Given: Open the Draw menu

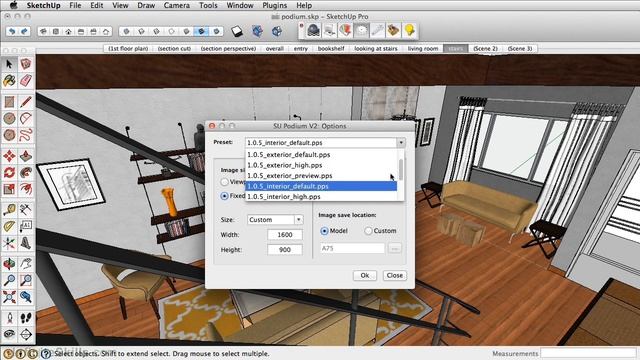Looking at the screenshot, I should click(x=146, y=5).
